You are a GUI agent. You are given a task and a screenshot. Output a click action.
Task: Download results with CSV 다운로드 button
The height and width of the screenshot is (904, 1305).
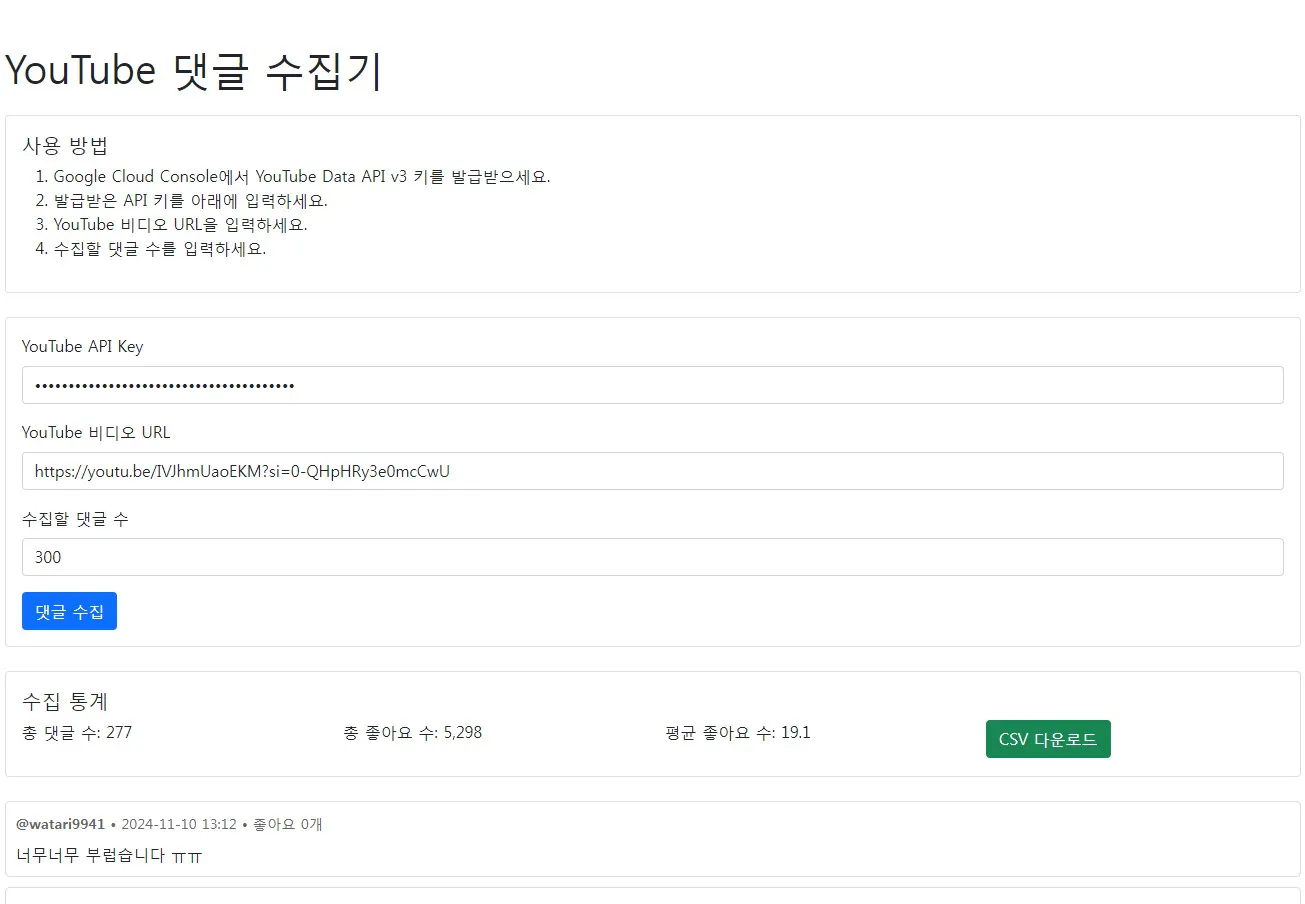(x=1048, y=739)
